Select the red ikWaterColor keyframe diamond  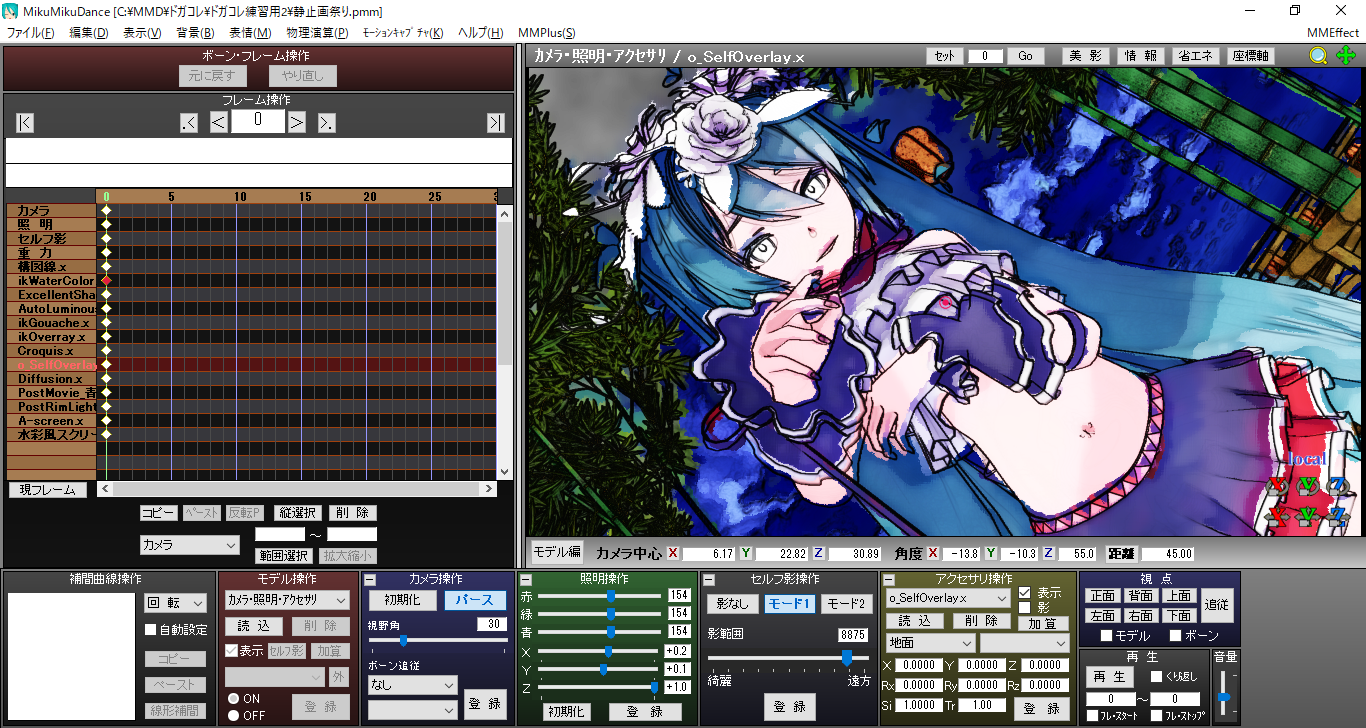tap(106, 282)
